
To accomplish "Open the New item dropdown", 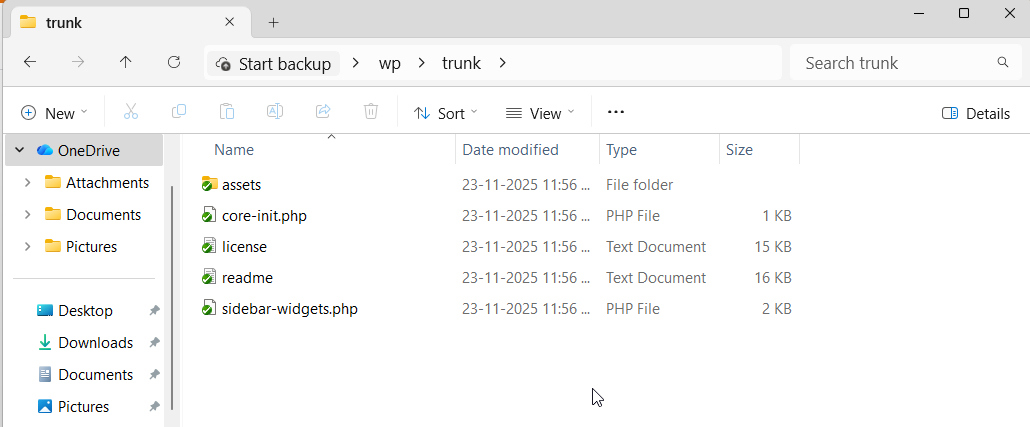I will 54,113.
